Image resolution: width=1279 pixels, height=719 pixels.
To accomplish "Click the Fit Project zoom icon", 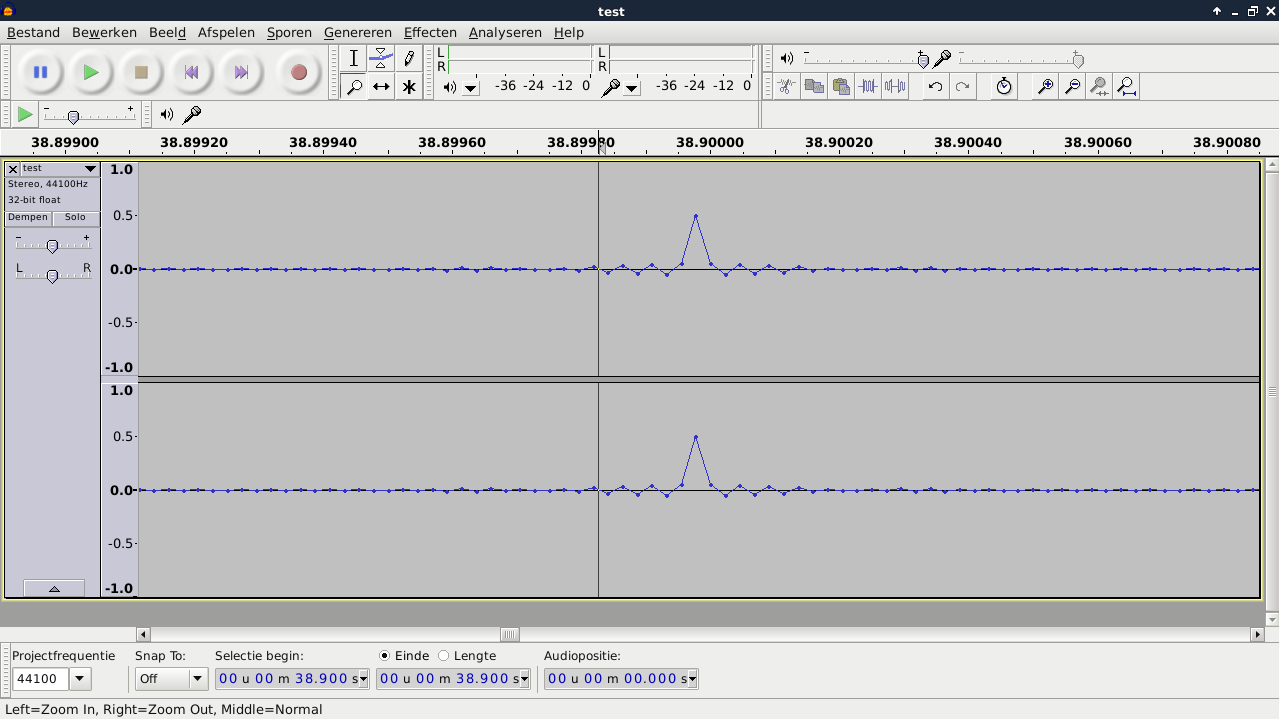I will (1126, 86).
